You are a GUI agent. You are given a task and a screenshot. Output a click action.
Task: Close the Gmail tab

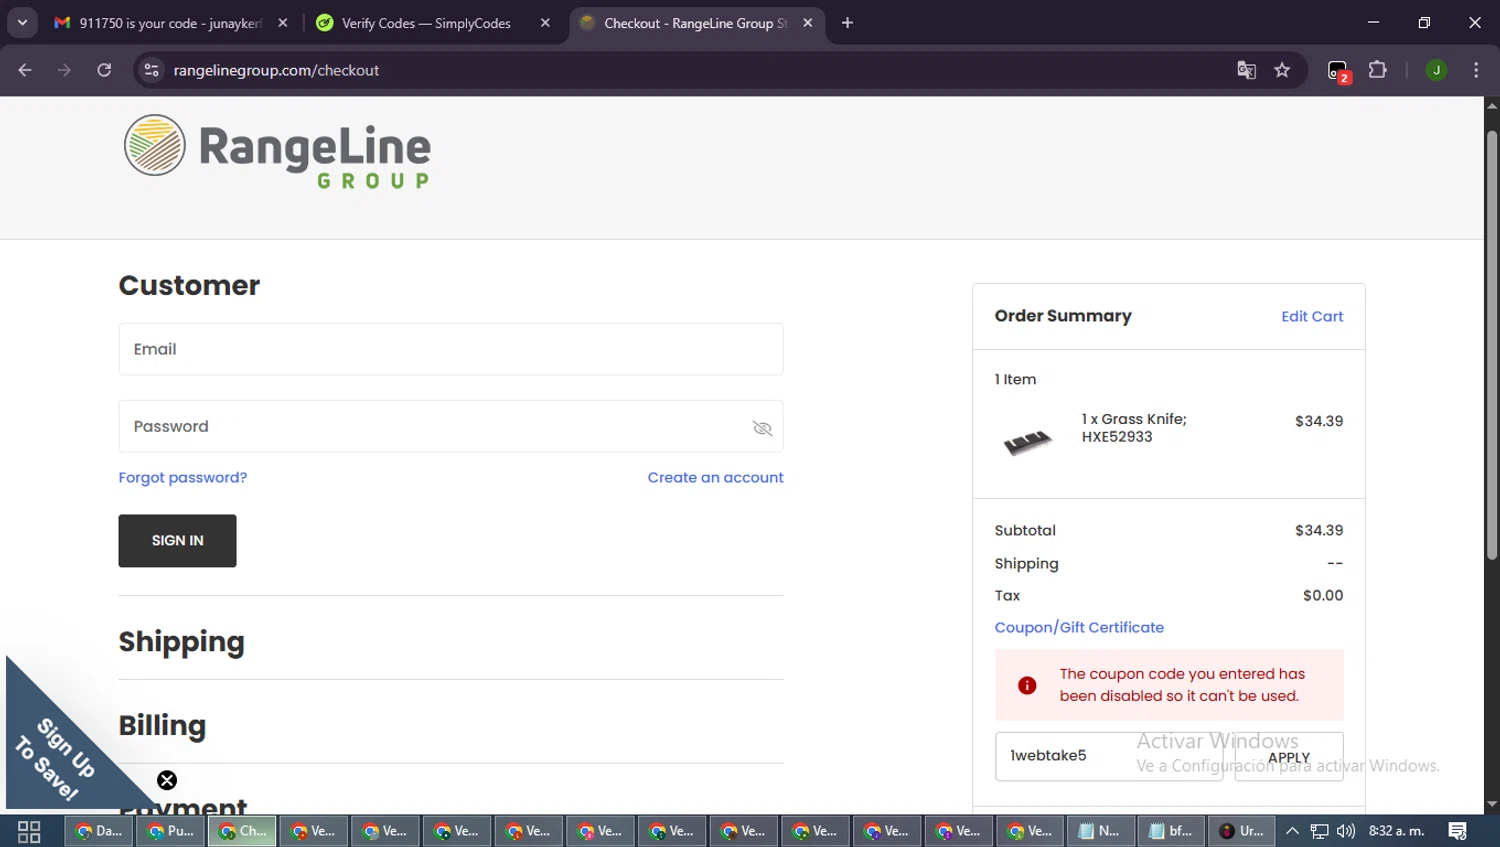click(283, 22)
